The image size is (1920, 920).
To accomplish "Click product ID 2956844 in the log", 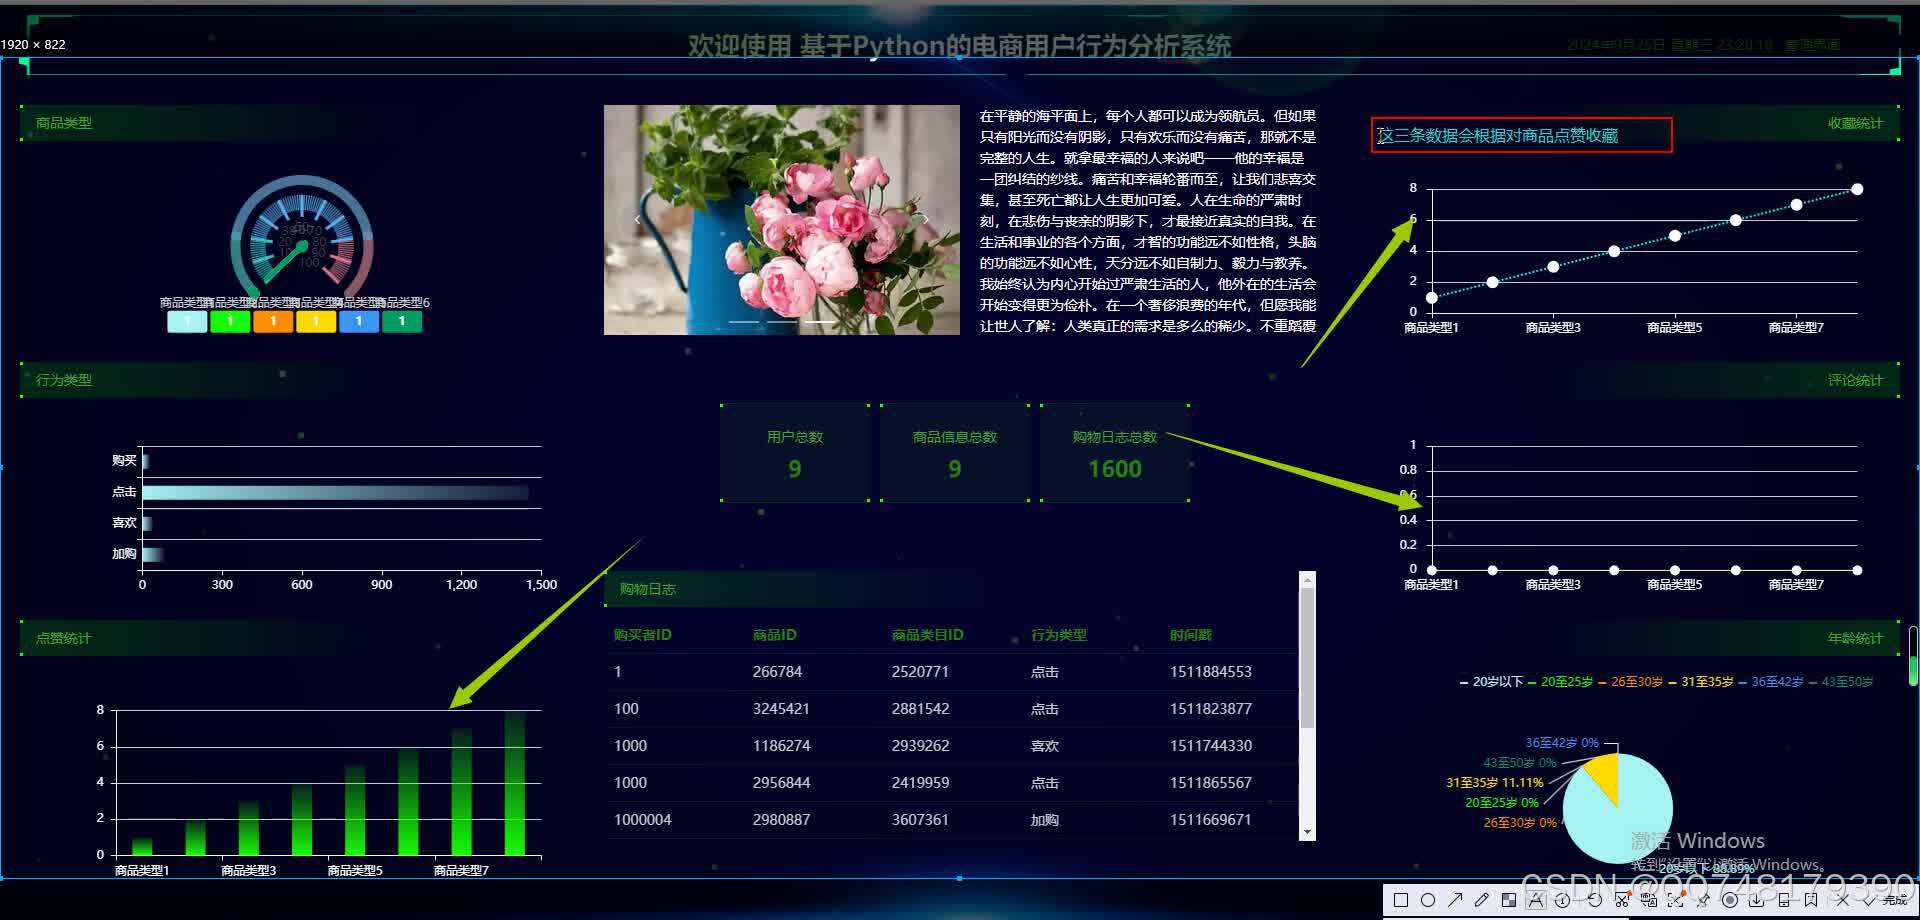I will coord(781,783).
